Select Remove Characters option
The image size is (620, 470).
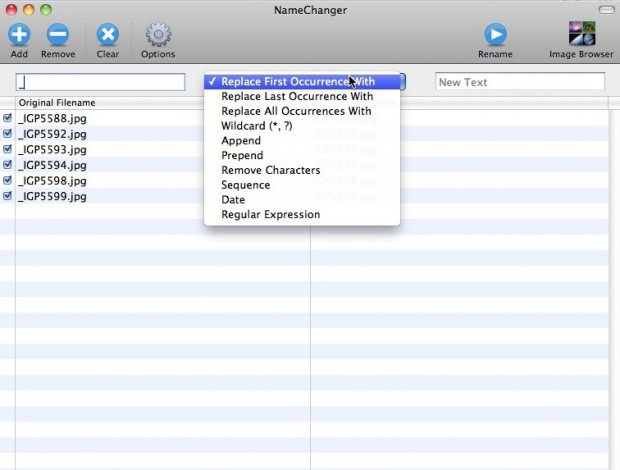302,170
